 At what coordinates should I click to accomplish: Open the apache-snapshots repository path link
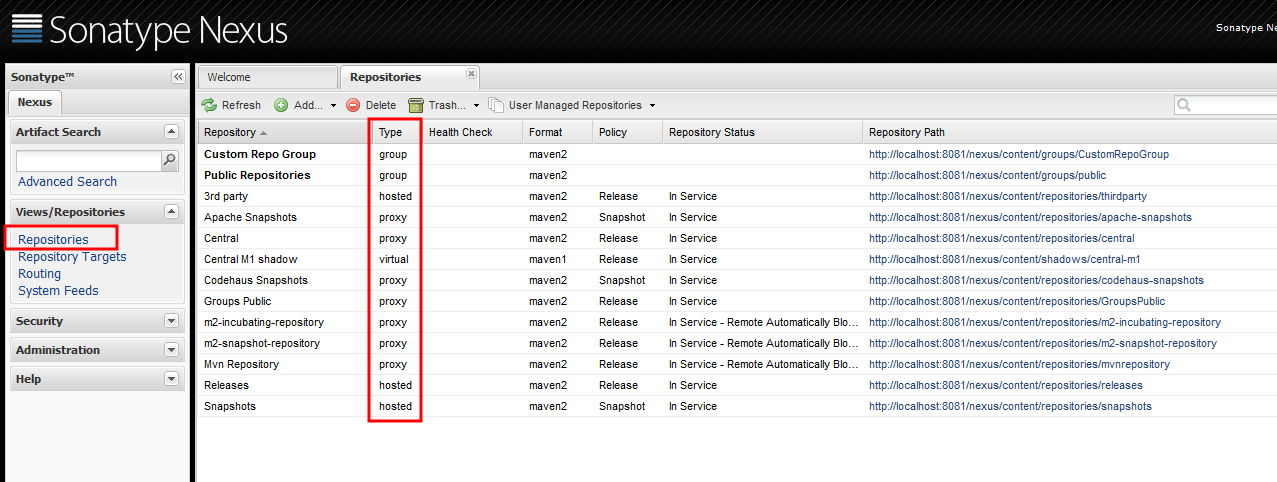[1030, 217]
